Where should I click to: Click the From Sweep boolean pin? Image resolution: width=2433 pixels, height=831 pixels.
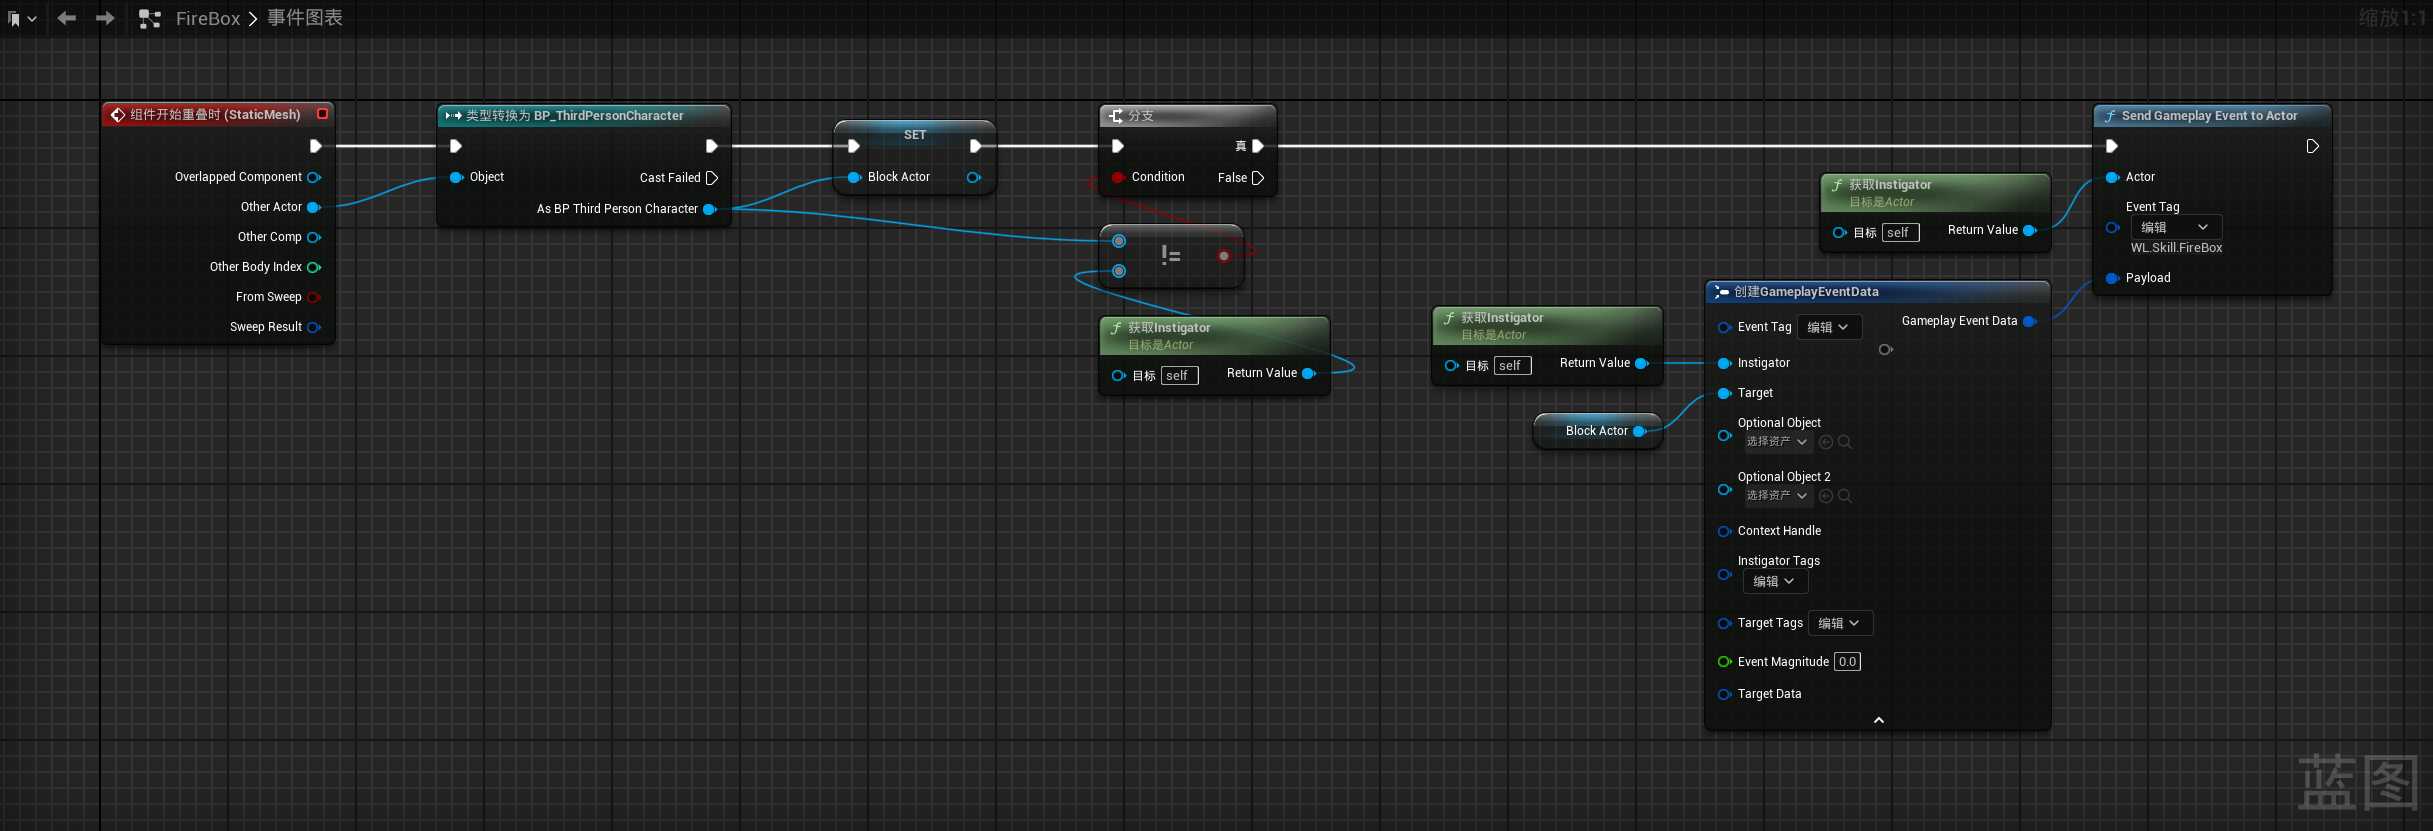tap(314, 297)
